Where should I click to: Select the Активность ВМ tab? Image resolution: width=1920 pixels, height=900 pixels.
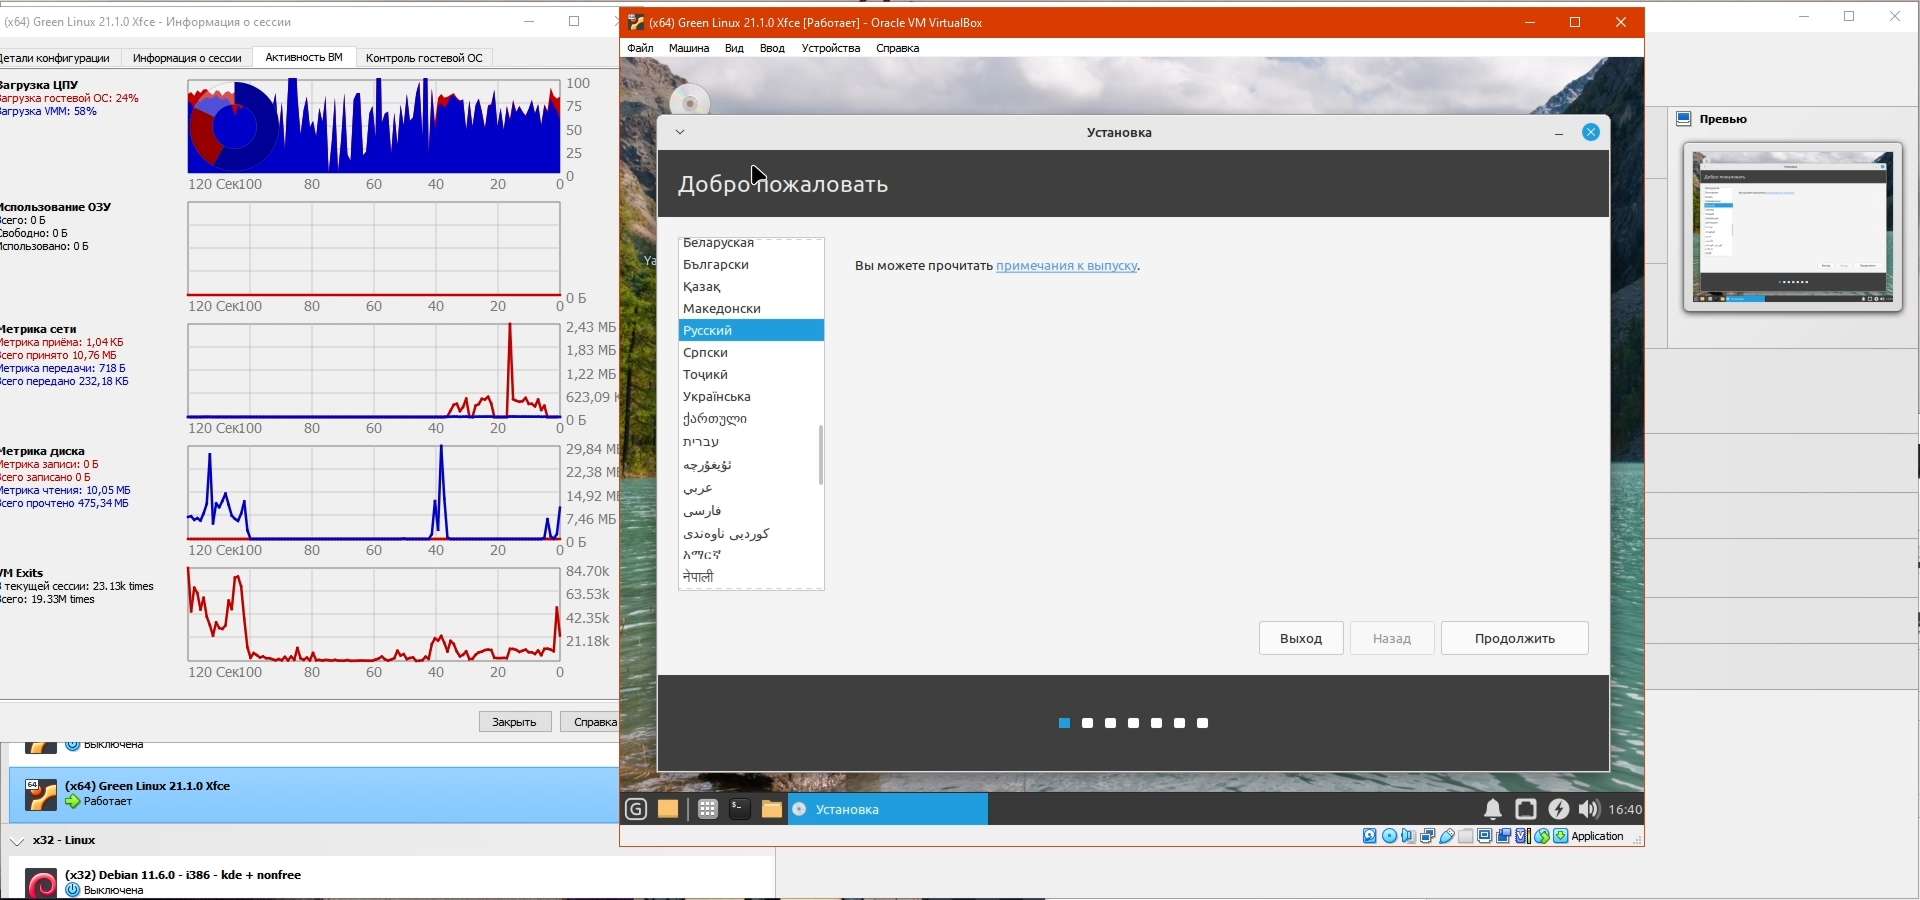click(x=304, y=57)
